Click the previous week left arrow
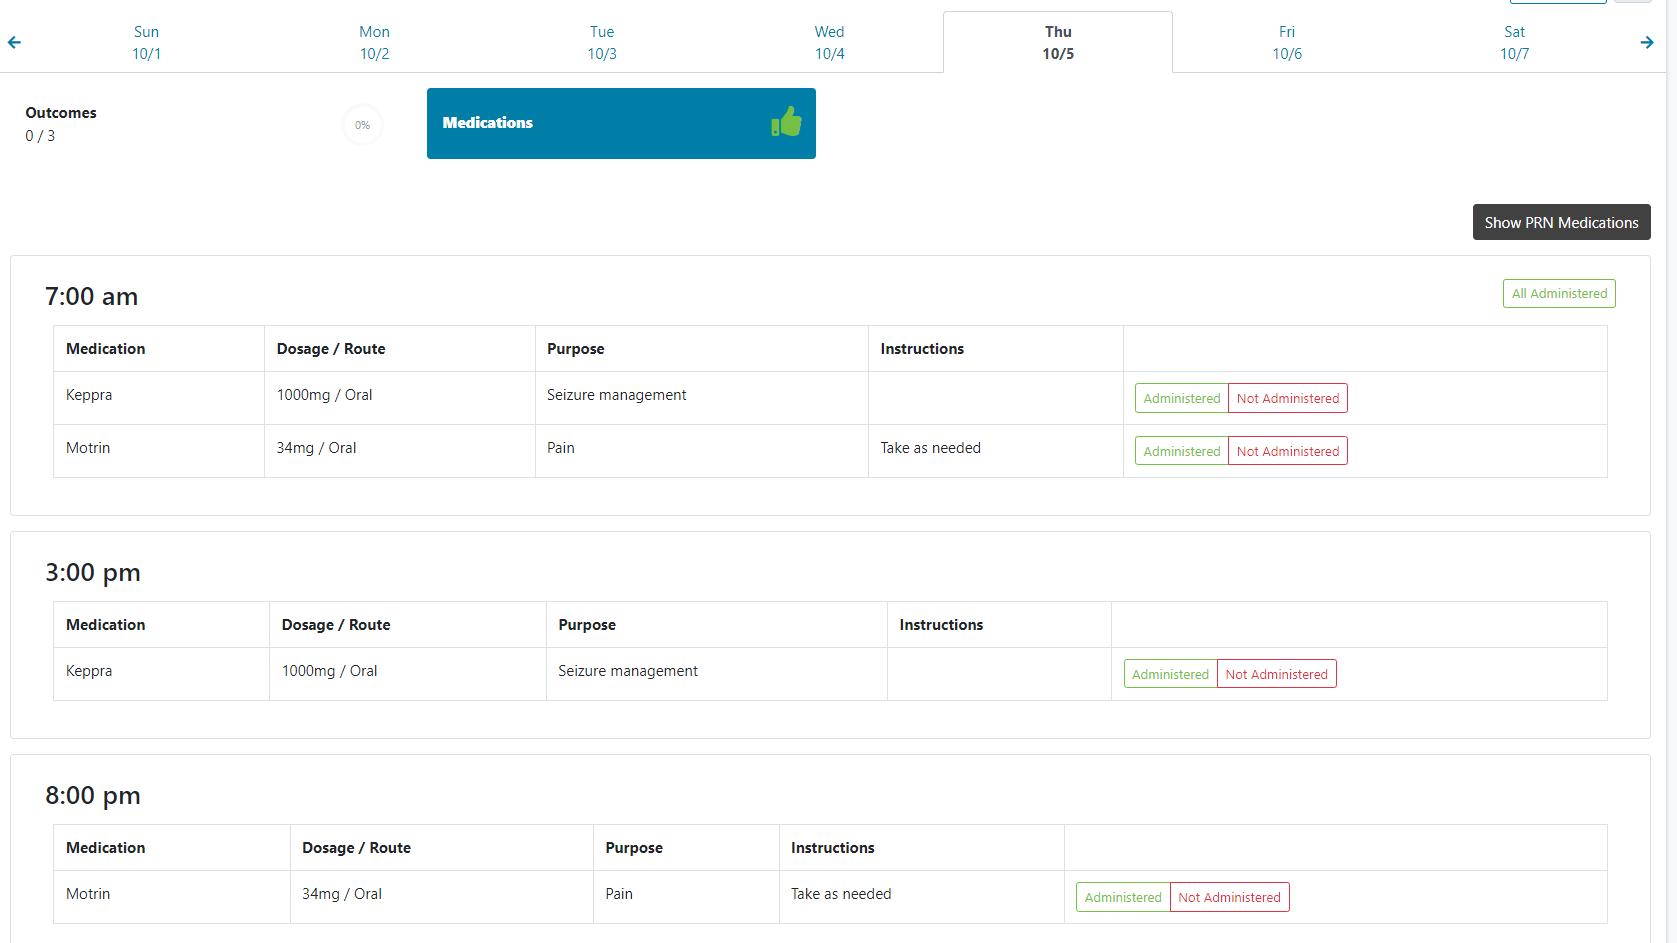 [14, 42]
